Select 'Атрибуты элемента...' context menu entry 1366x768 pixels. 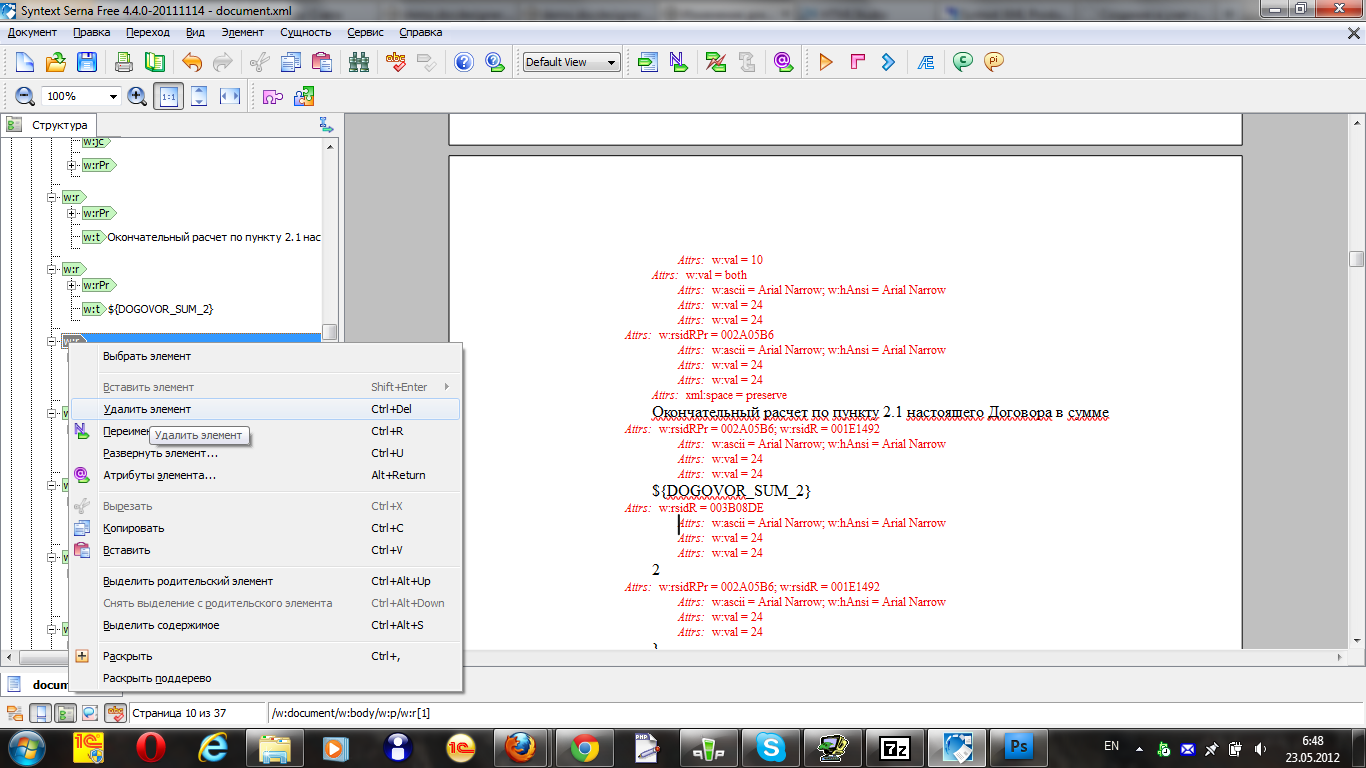click(x=159, y=475)
